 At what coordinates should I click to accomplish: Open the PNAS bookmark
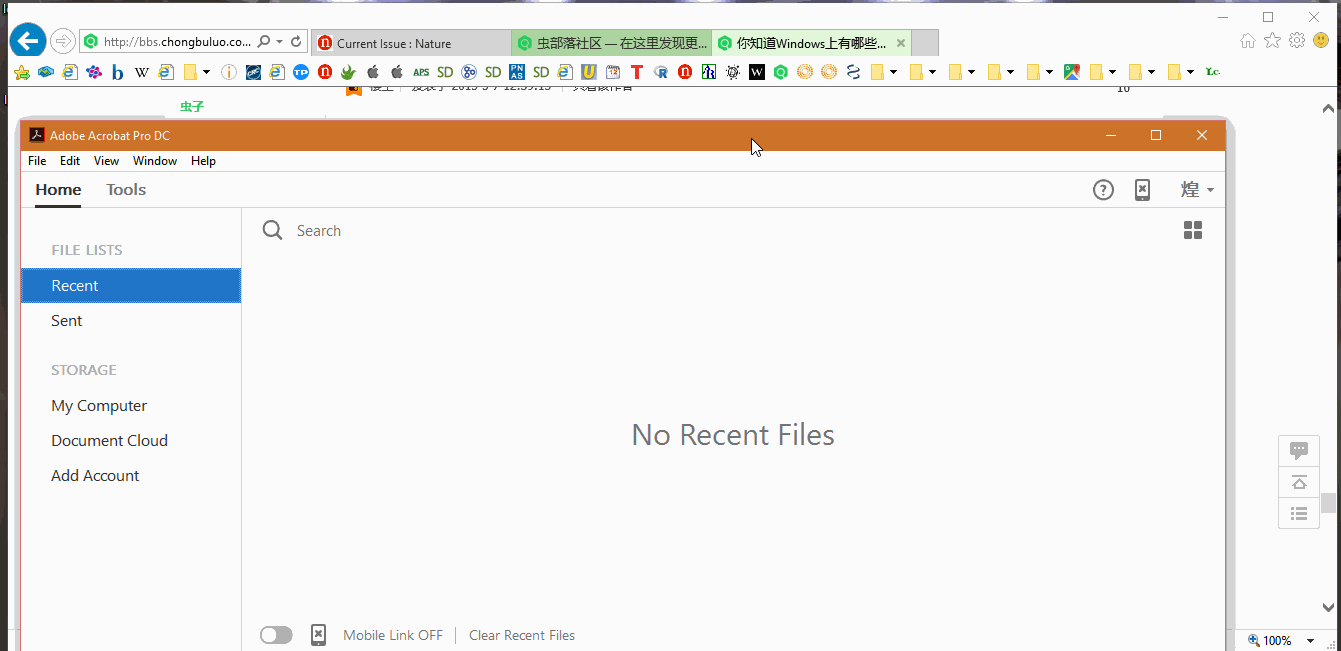(517, 72)
